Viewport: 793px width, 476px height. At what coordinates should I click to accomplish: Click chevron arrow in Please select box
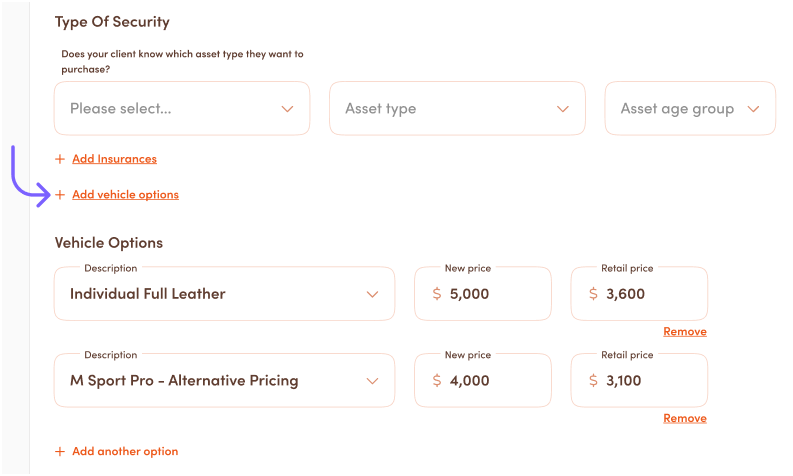pos(288,109)
